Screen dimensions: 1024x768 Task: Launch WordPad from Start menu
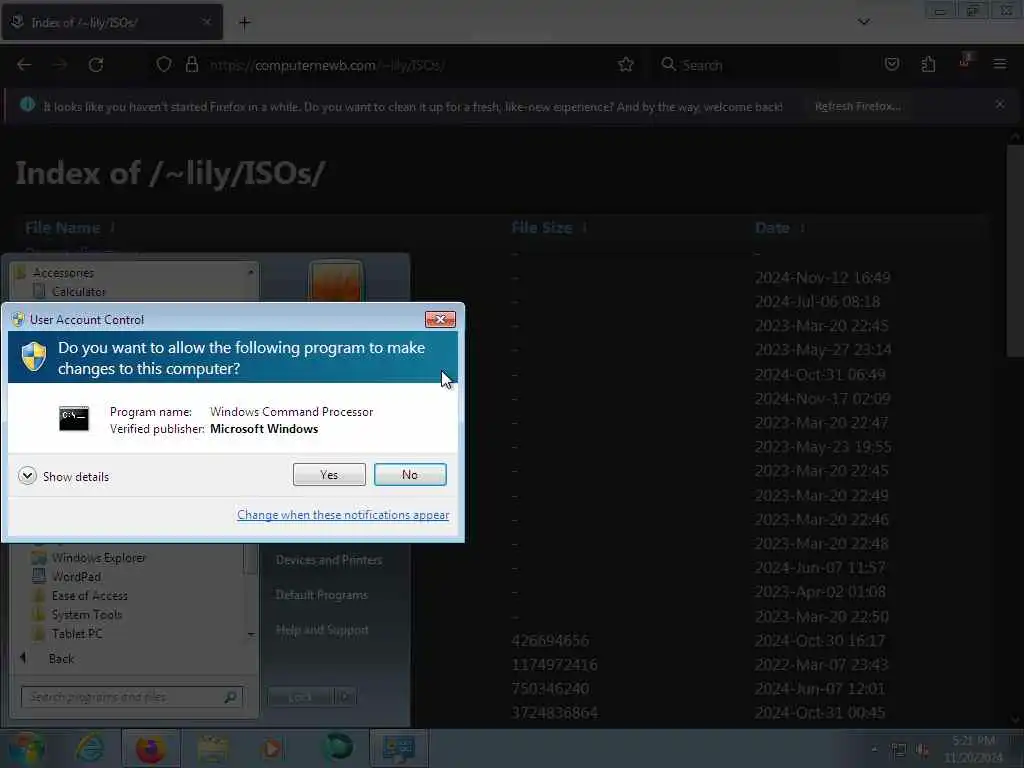pos(76,577)
